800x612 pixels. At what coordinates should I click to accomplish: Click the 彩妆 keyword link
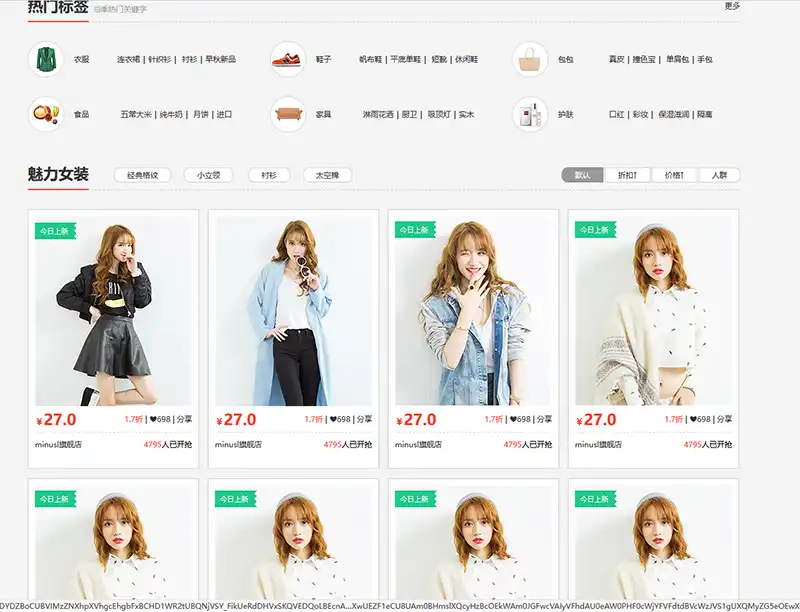point(640,114)
